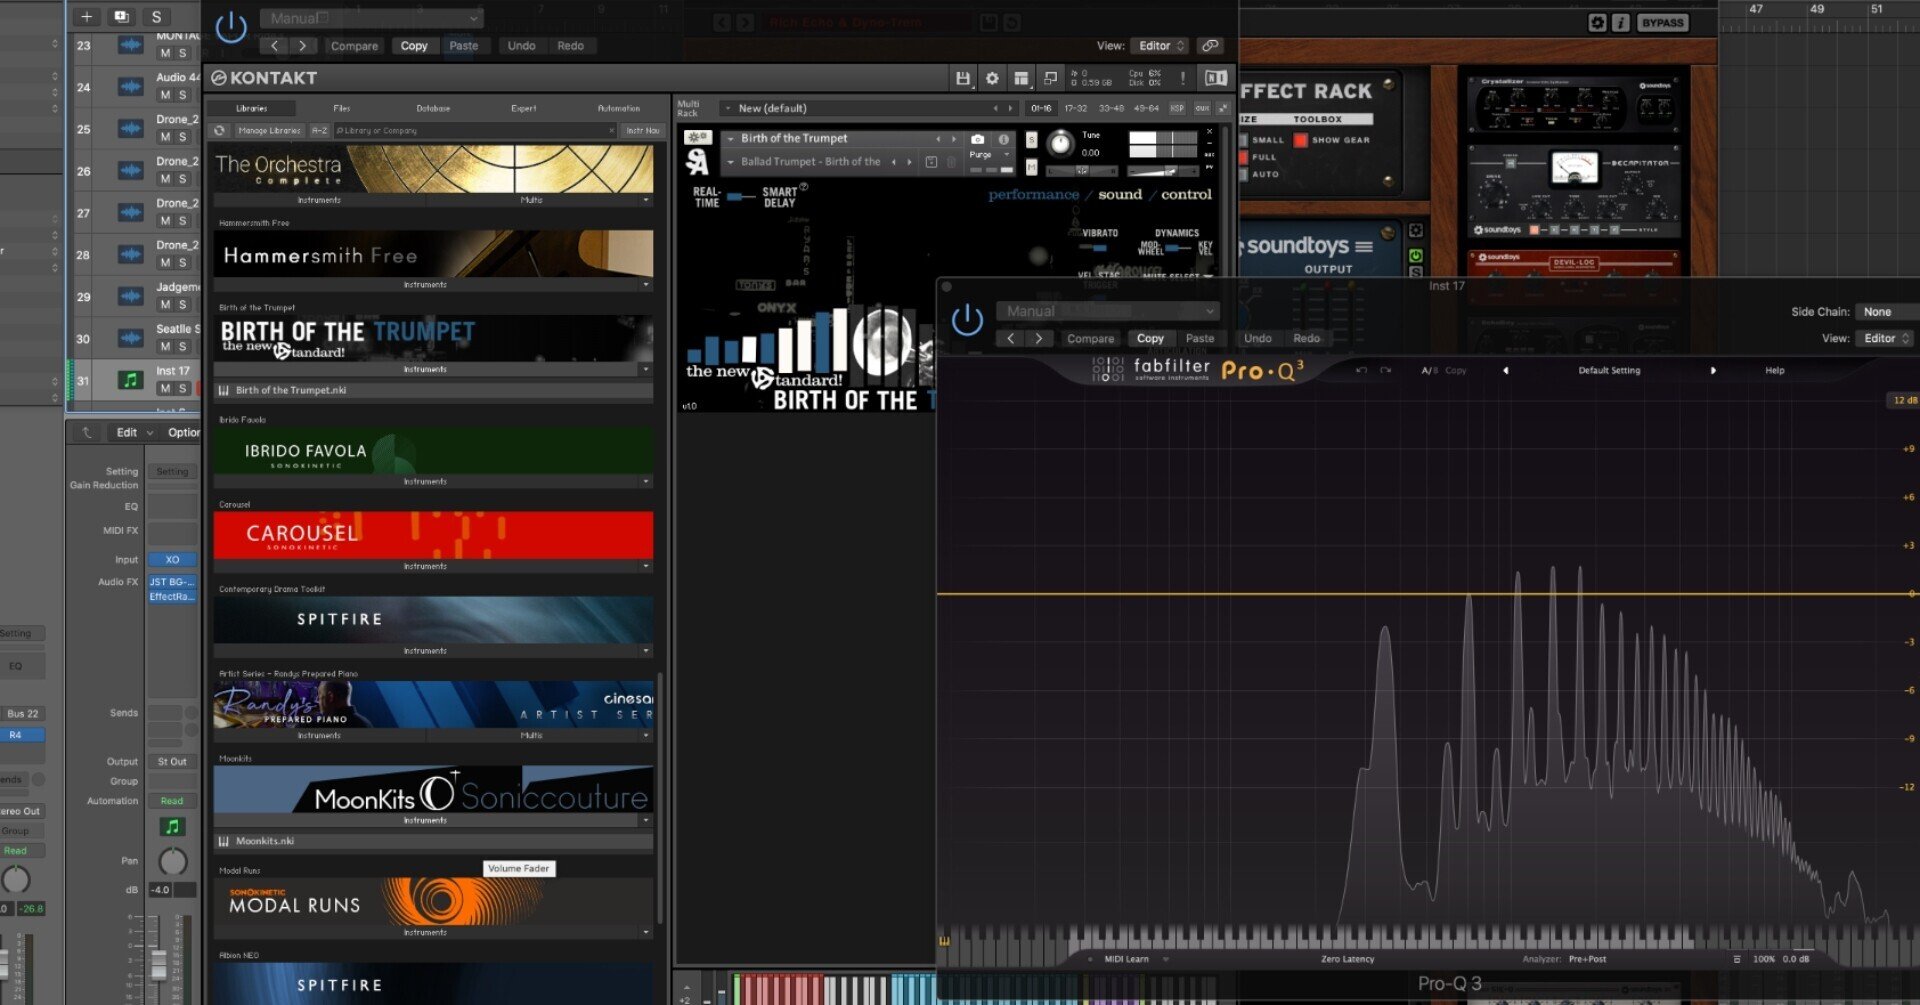Switch to Kontakt Expert tab
1920x1005 pixels.
(524, 108)
